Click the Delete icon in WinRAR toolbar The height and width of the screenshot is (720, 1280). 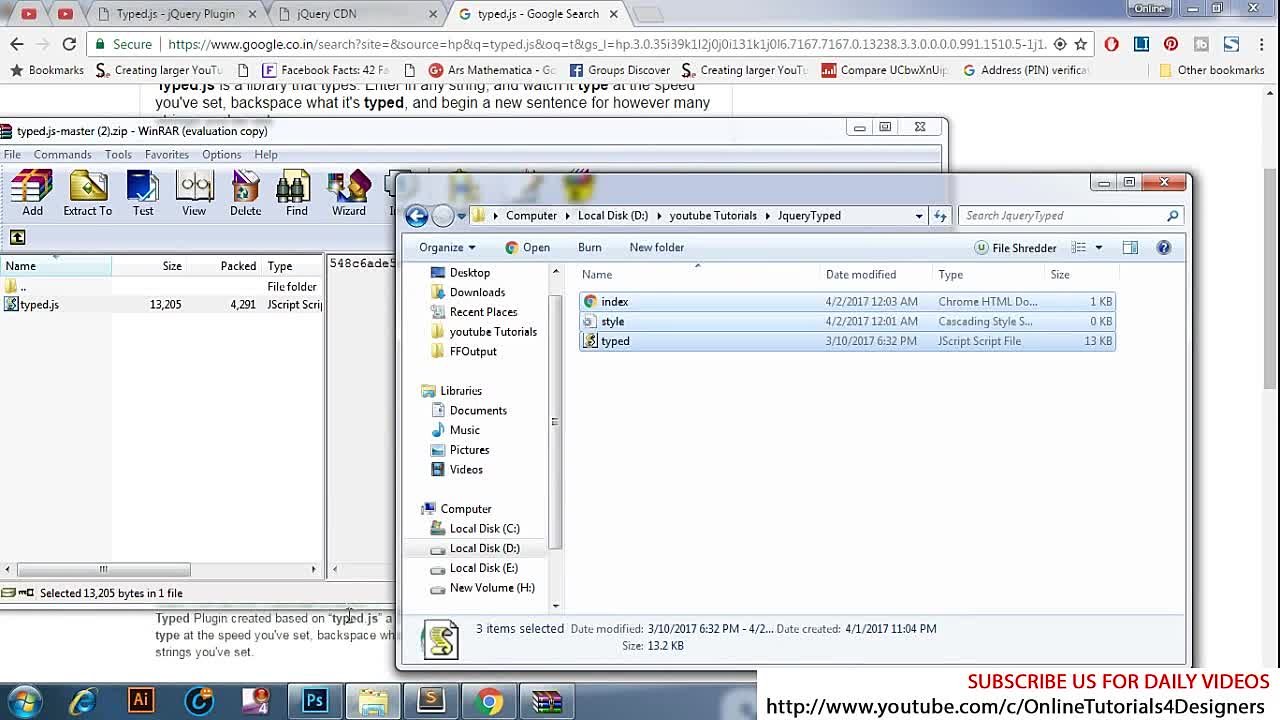(245, 193)
